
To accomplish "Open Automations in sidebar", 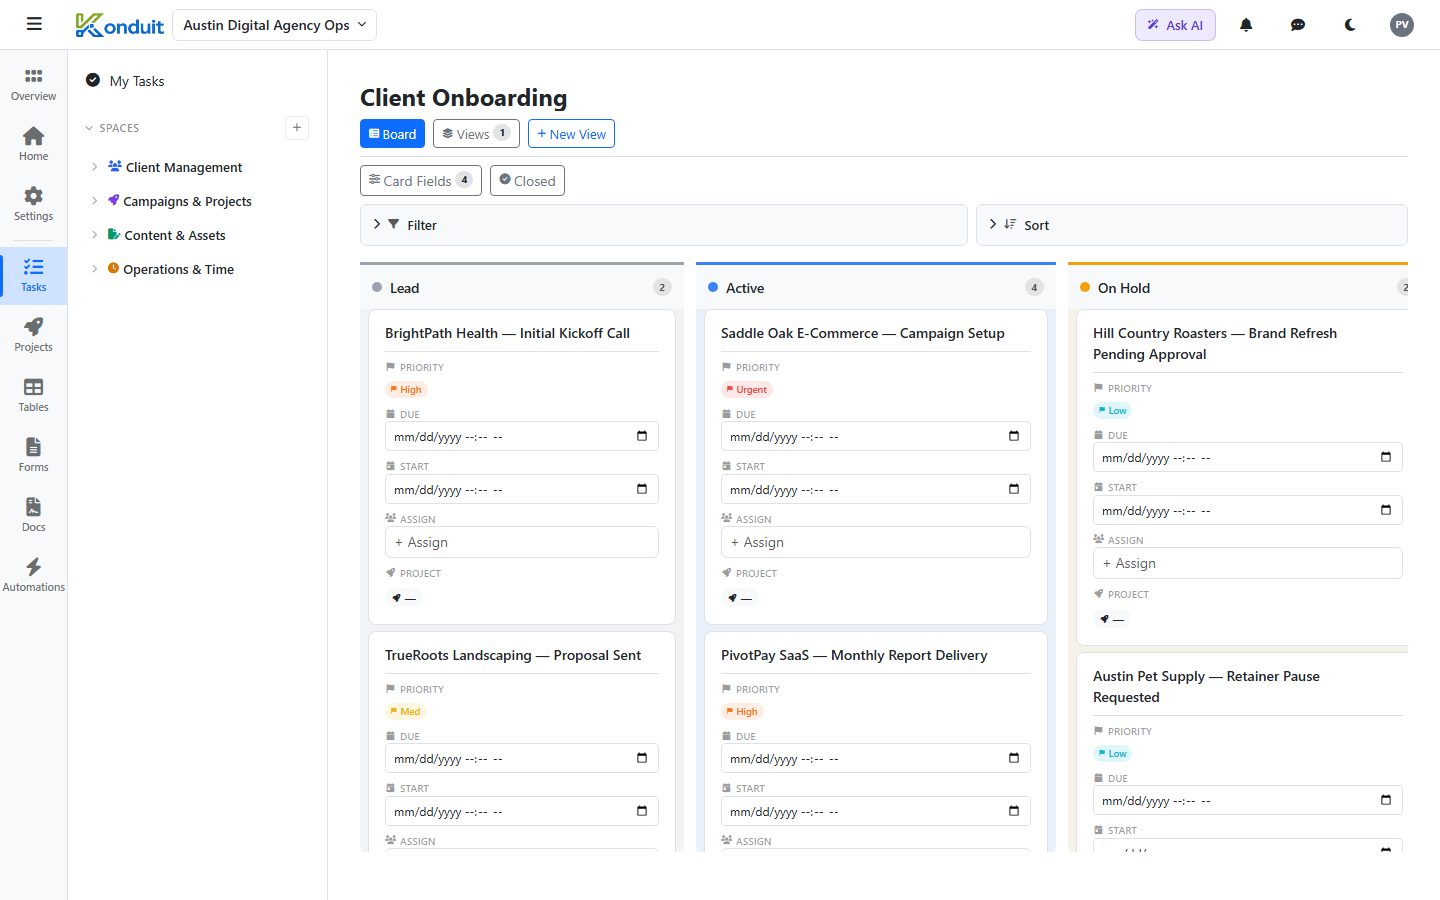I will (x=33, y=575).
